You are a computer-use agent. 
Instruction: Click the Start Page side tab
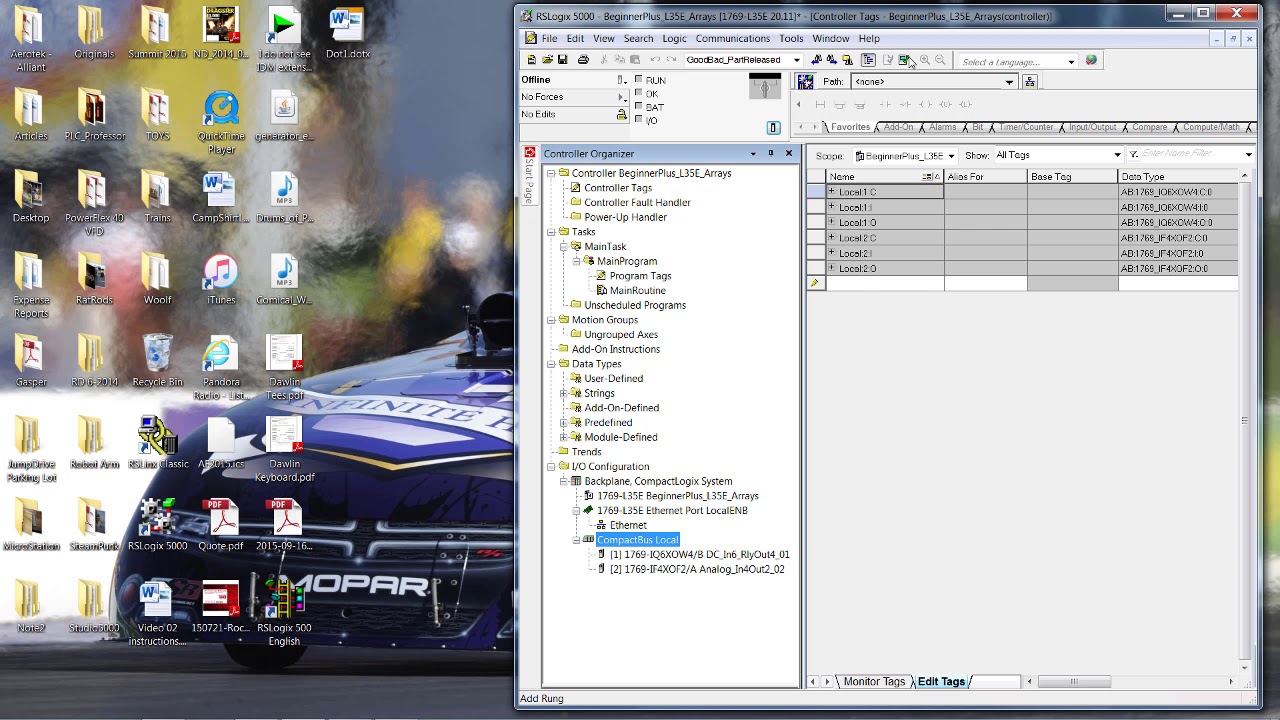[x=530, y=176]
